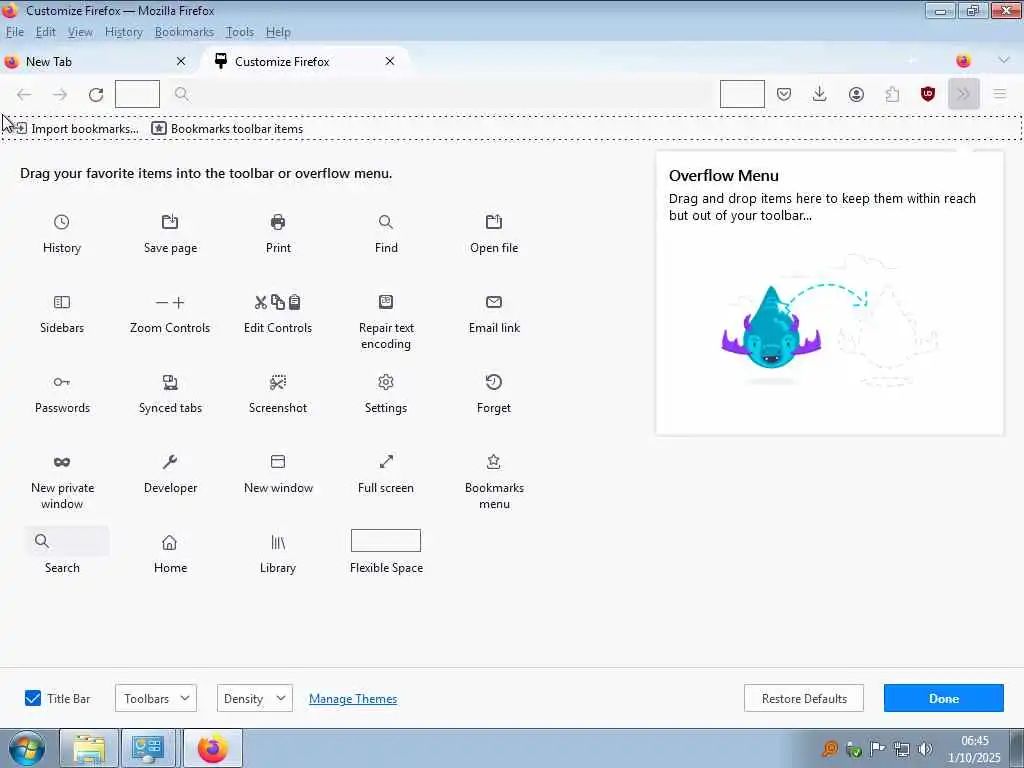Click the Forget item
The height and width of the screenshot is (768, 1024).
pos(494,394)
